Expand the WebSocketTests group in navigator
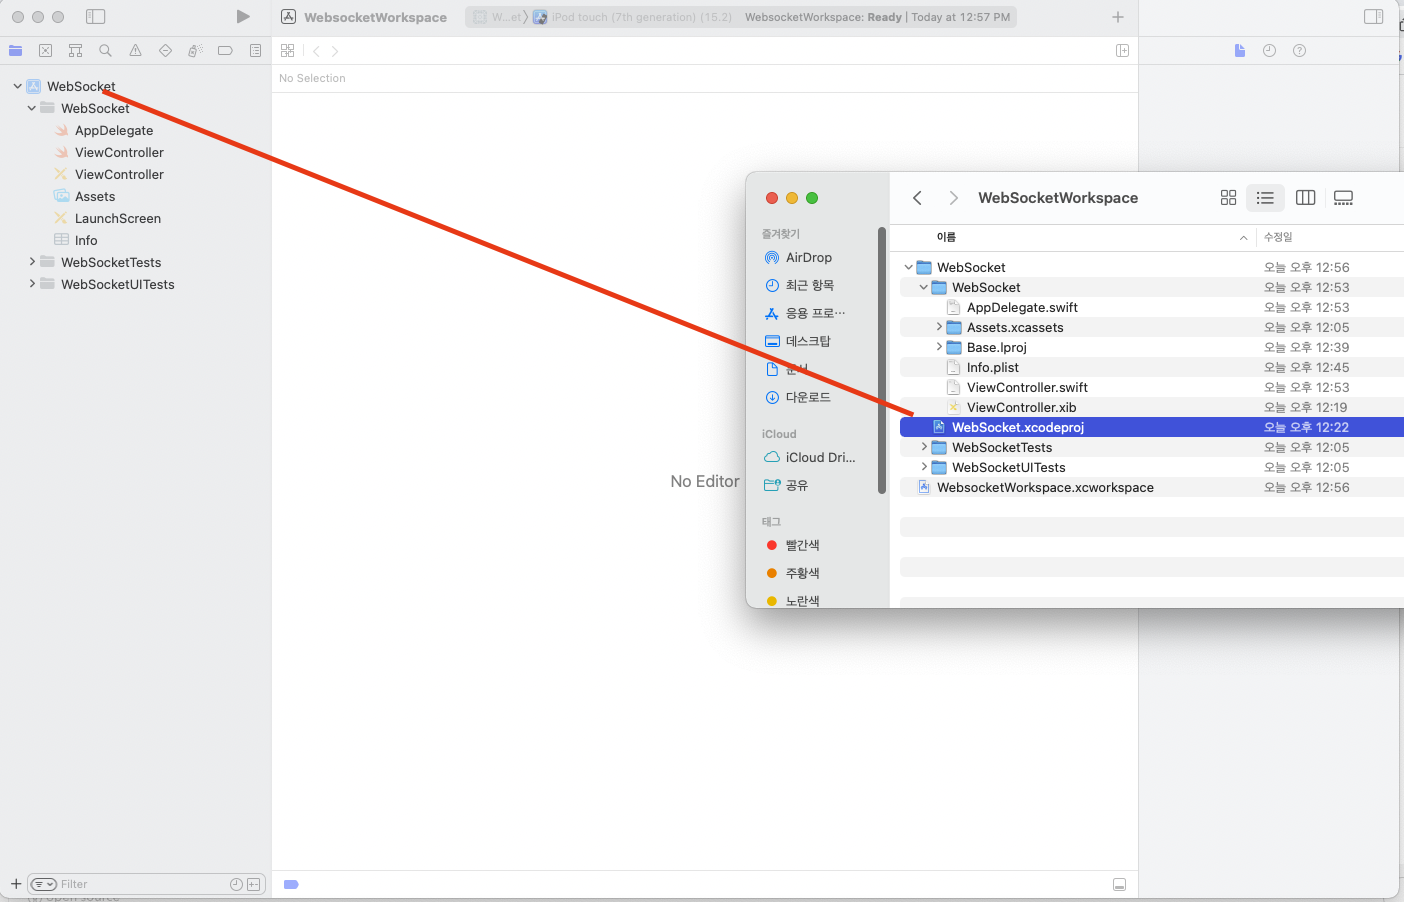 coord(32,262)
